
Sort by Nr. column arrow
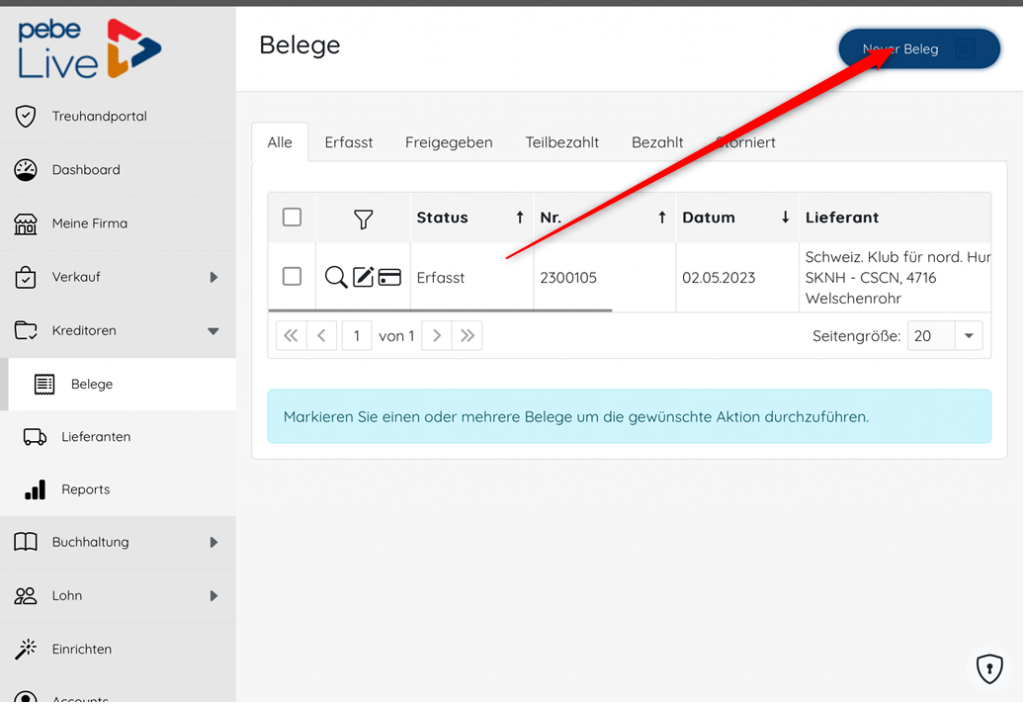662,217
